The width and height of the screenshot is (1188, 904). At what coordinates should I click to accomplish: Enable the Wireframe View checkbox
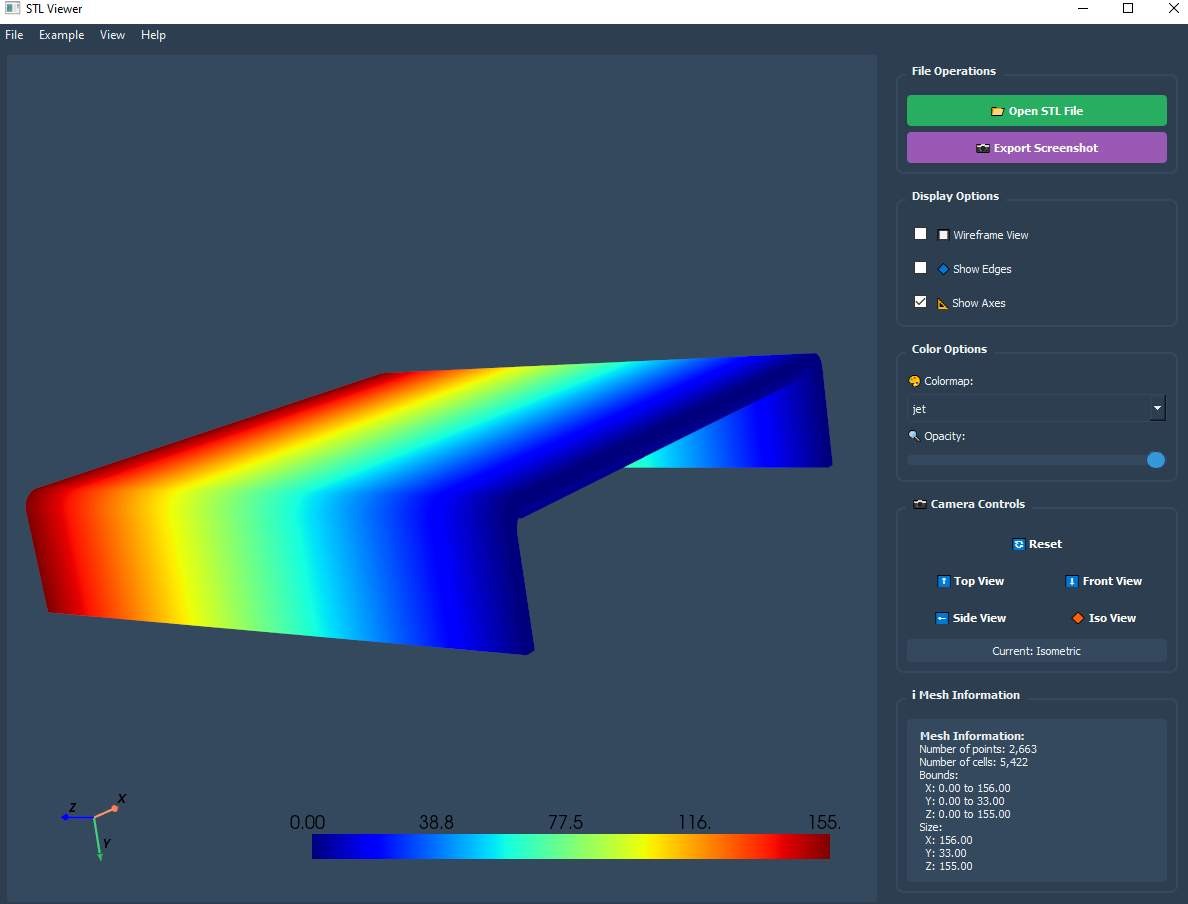[921, 234]
